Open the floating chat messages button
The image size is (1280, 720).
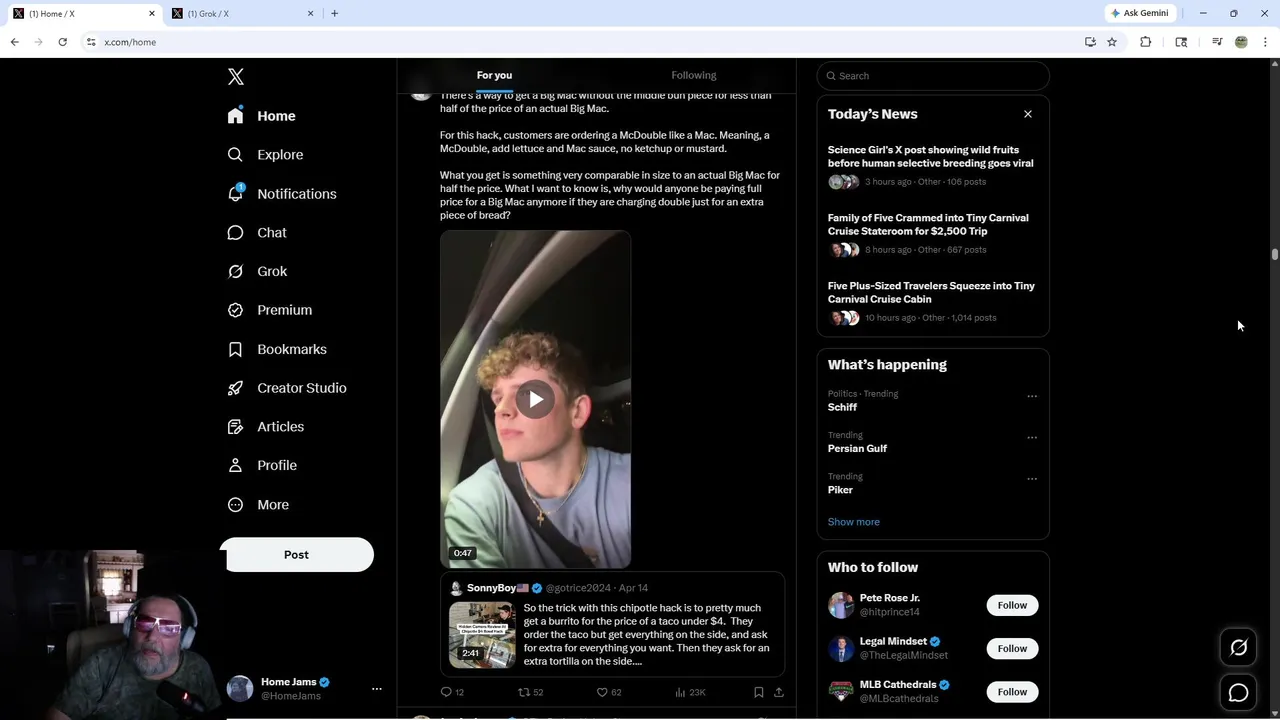click(x=1238, y=693)
